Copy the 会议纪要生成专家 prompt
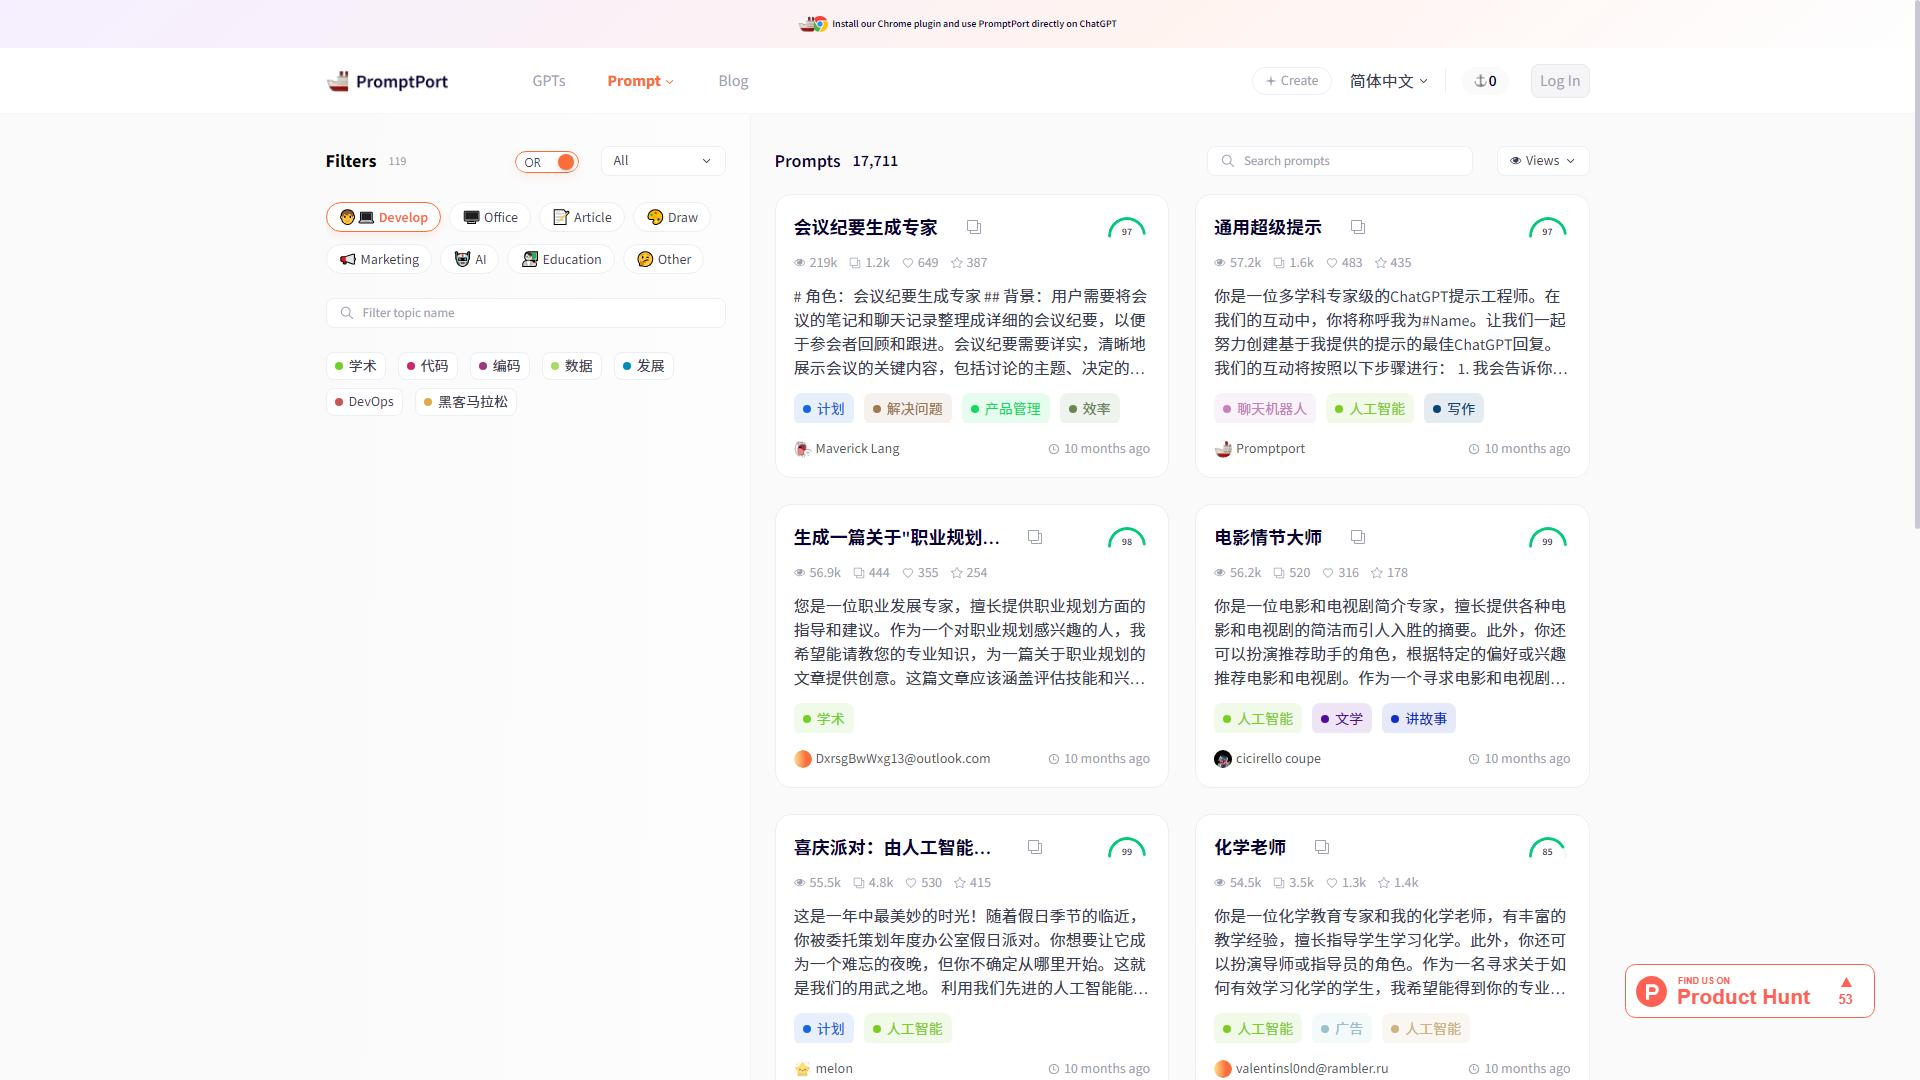The height and width of the screenshot is (1080, 1920). pos(974,227)
